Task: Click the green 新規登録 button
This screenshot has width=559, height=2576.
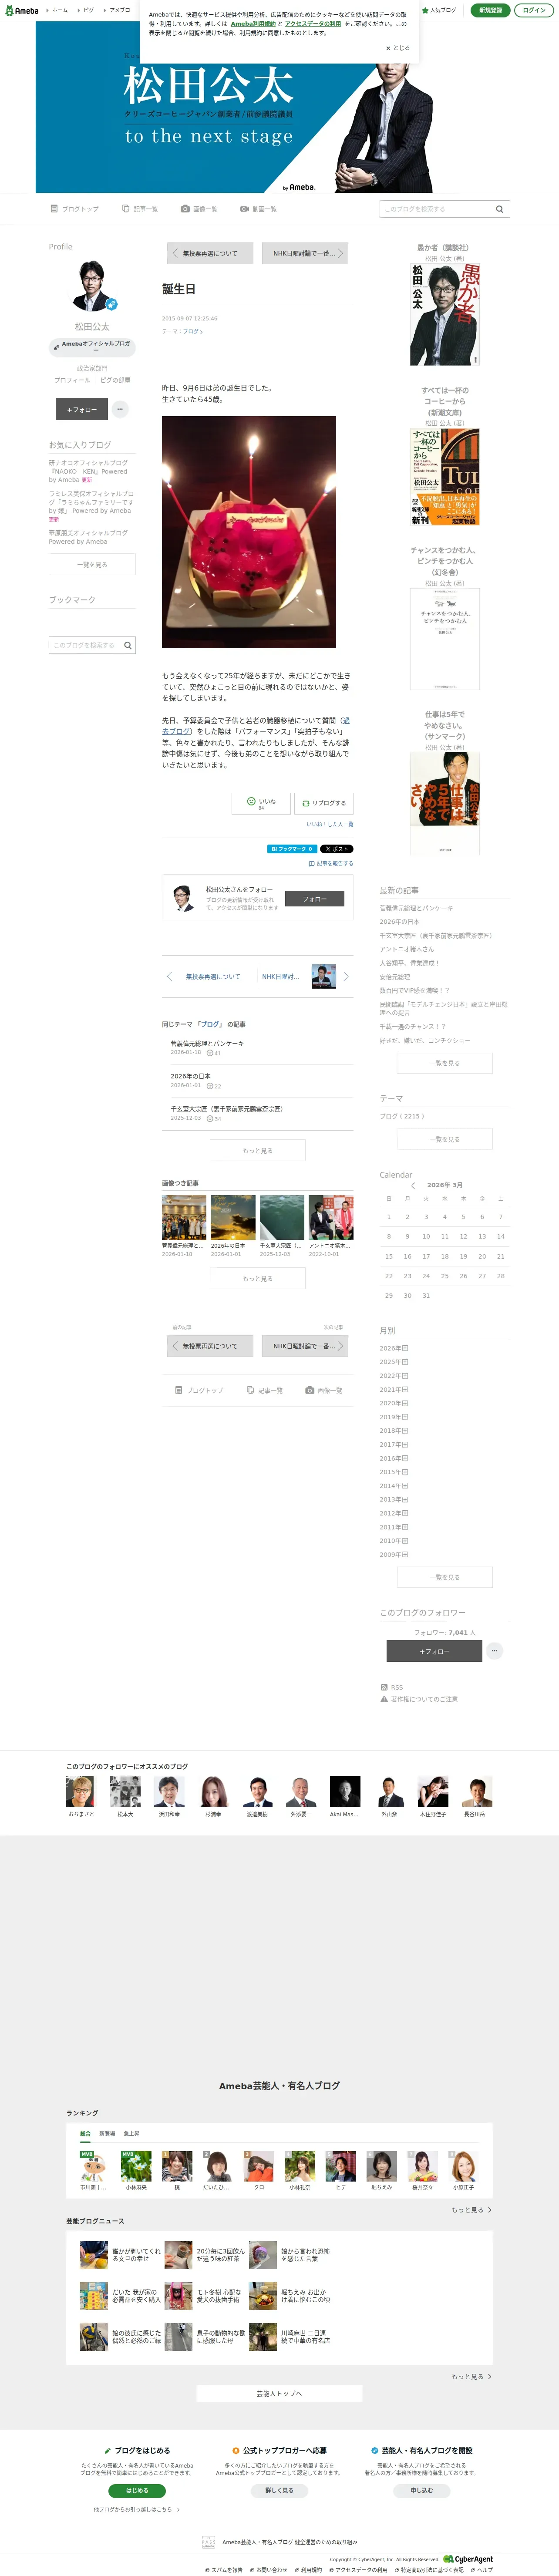Action: [490, 10]
